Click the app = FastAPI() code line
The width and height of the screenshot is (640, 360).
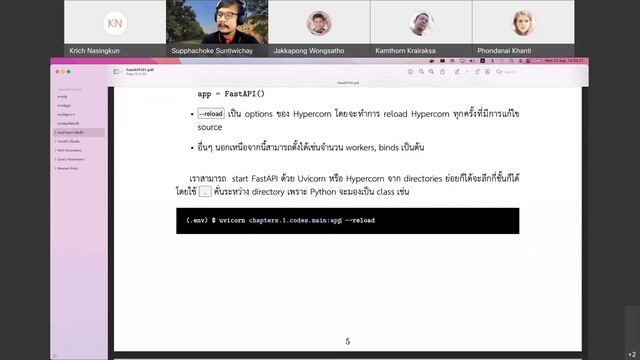231,94
